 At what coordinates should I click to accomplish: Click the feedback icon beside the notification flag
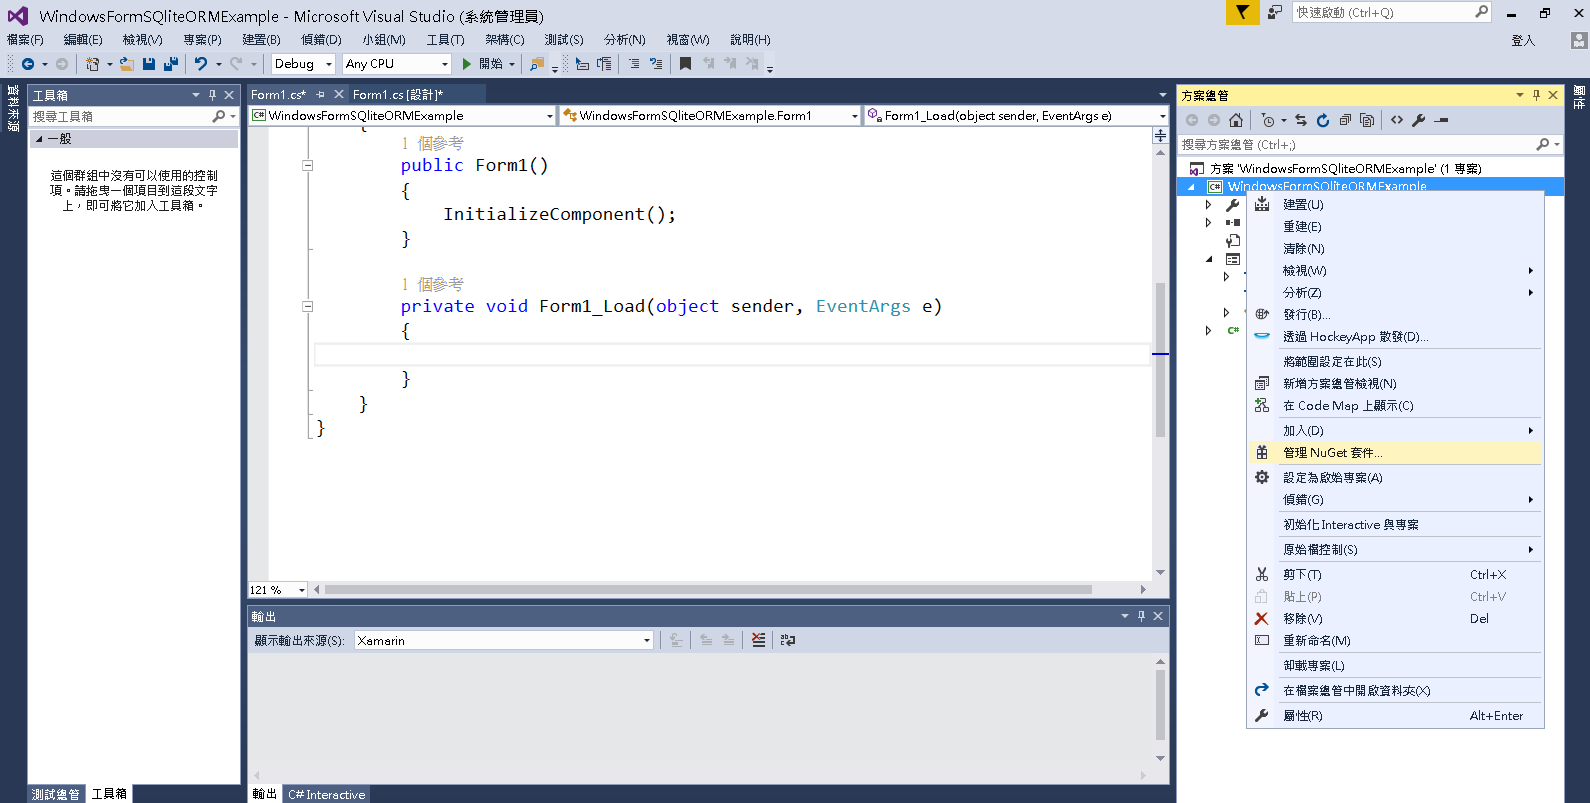[1275, 12]
